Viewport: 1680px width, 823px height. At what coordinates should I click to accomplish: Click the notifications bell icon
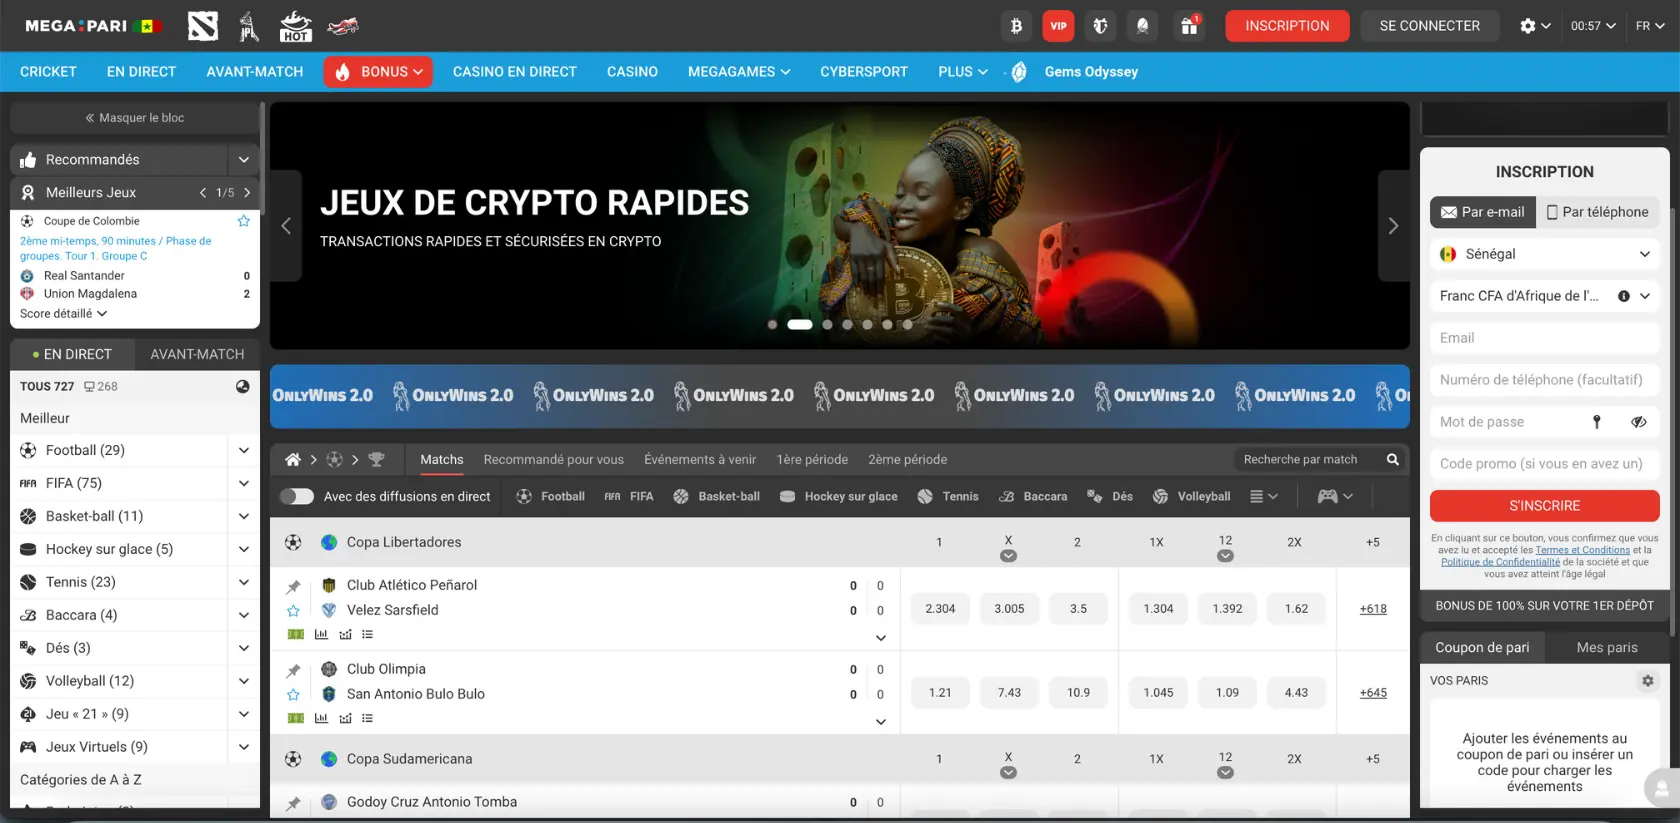pos(1142,26)
